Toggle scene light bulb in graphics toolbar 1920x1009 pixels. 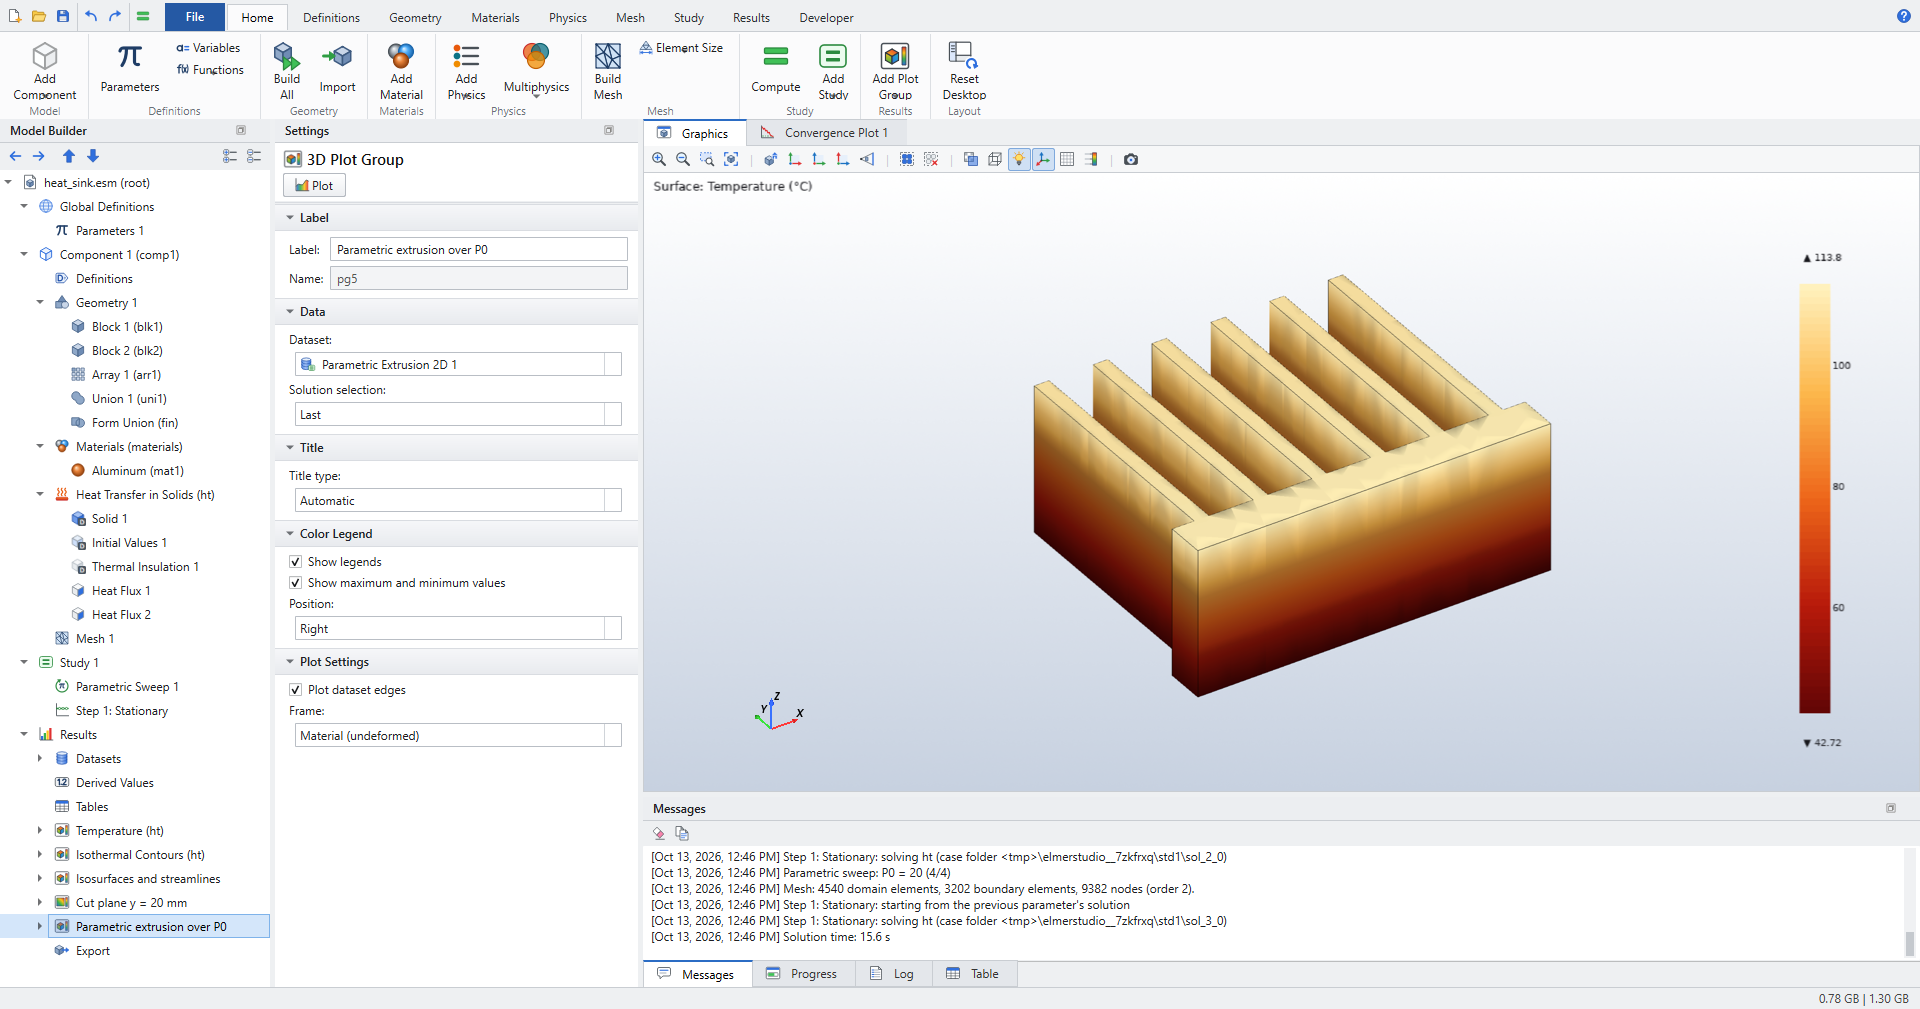pos(1019,159)
